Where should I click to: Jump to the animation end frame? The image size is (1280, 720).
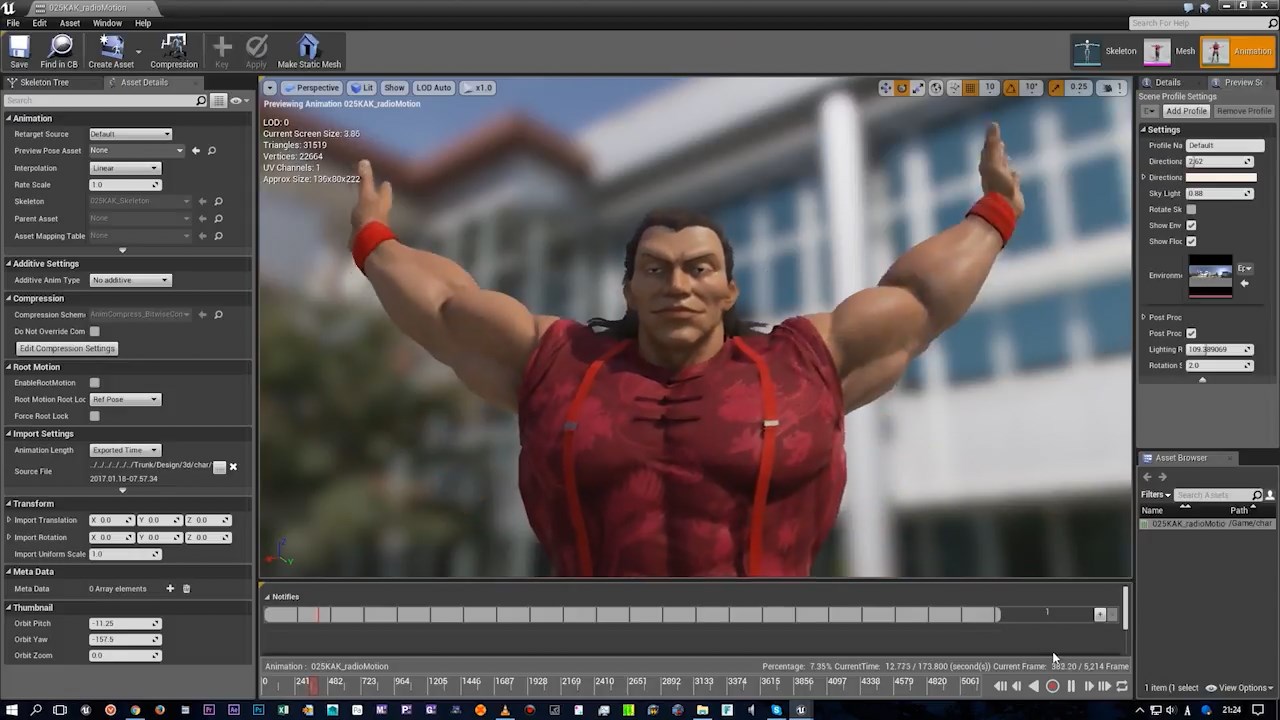1105,686
